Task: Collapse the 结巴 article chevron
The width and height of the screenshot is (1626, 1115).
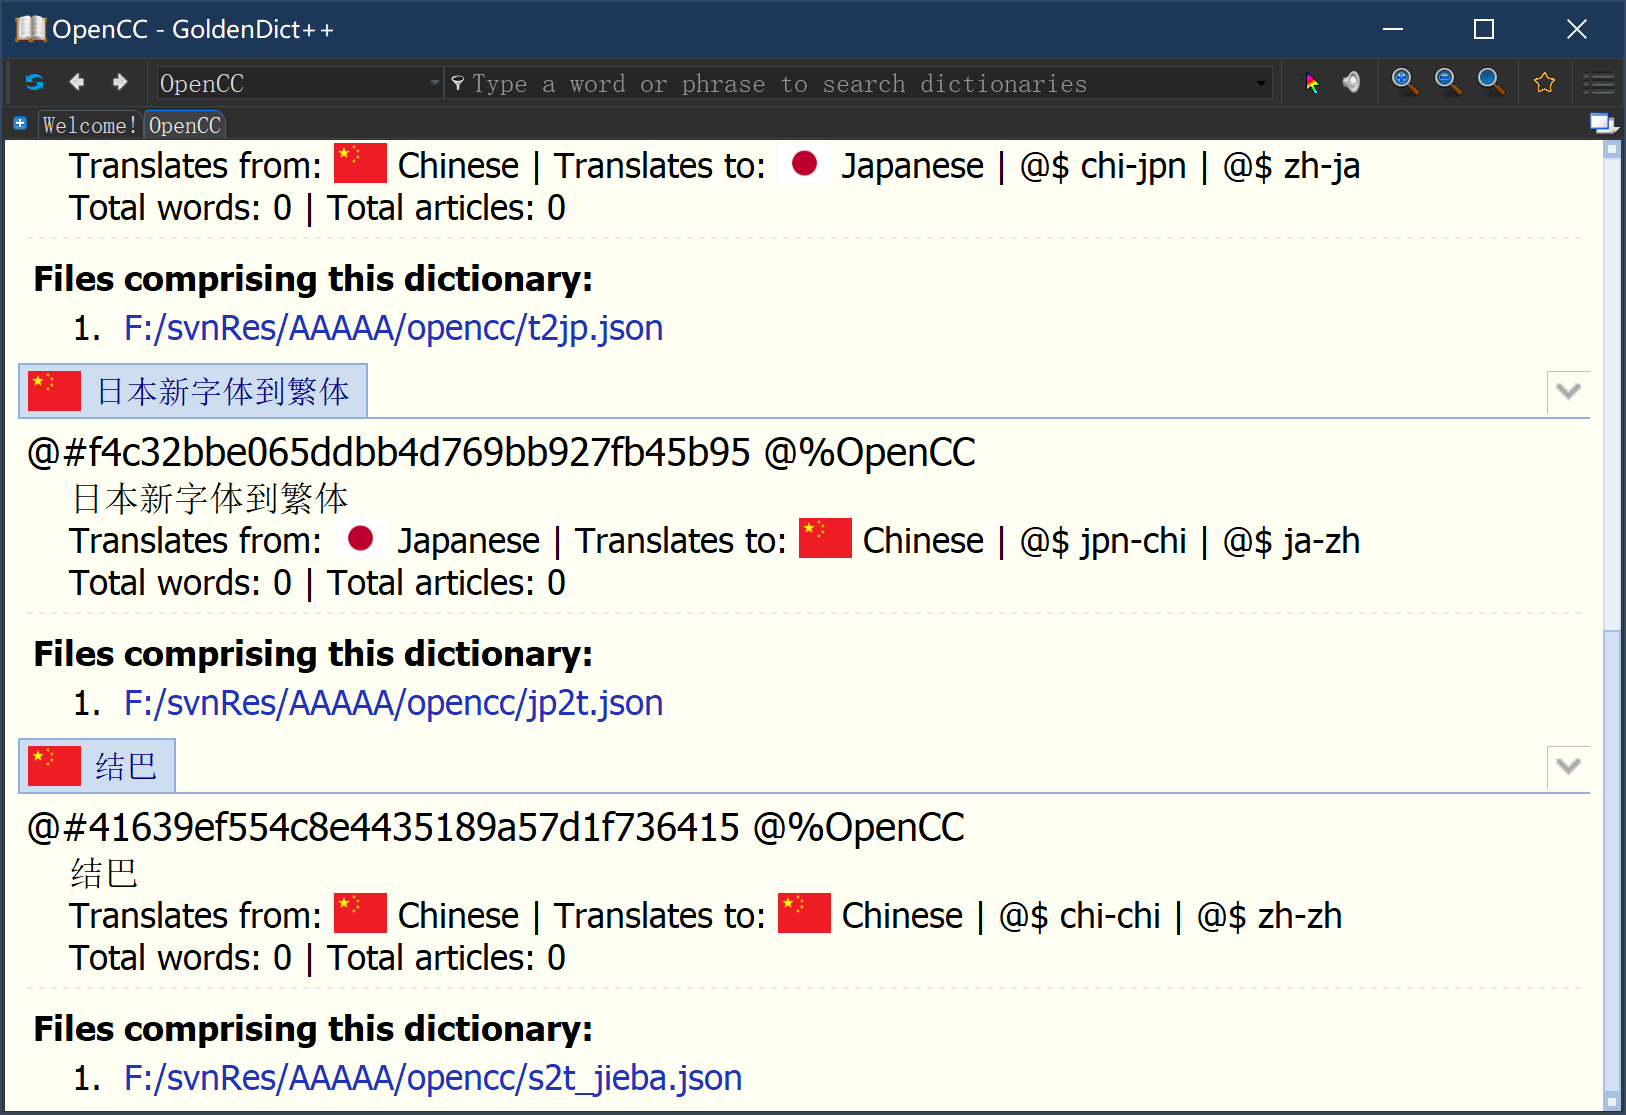Action: click(x=1568, y=766)
